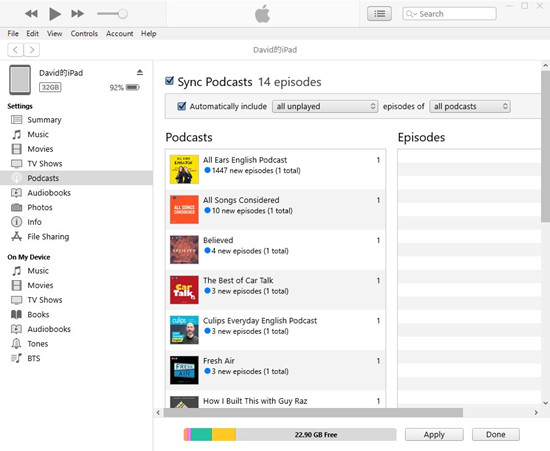Click the 10 new episodes text
This screenshot has height=451, width=550.
click(252, 211)
